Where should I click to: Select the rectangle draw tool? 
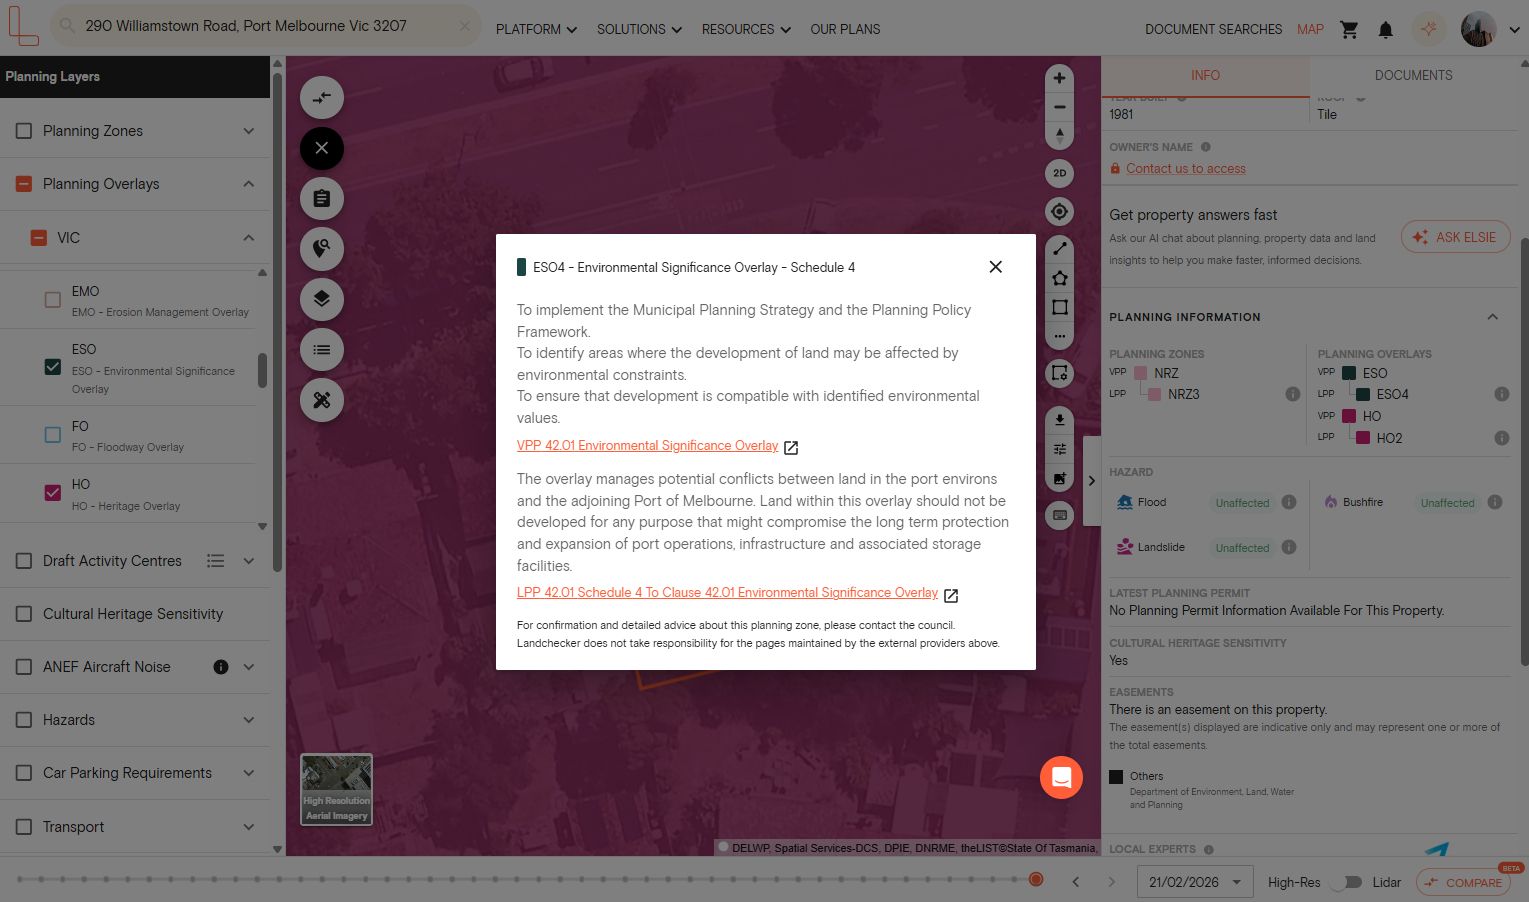pyautogui.click(x=1060, y=307)
